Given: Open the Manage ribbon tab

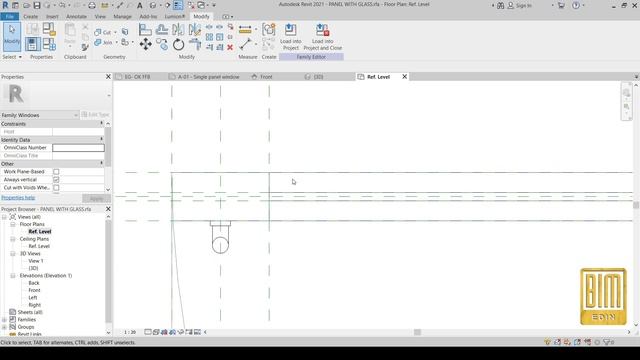Looking at the screenshot, I should tap(122, 17).
